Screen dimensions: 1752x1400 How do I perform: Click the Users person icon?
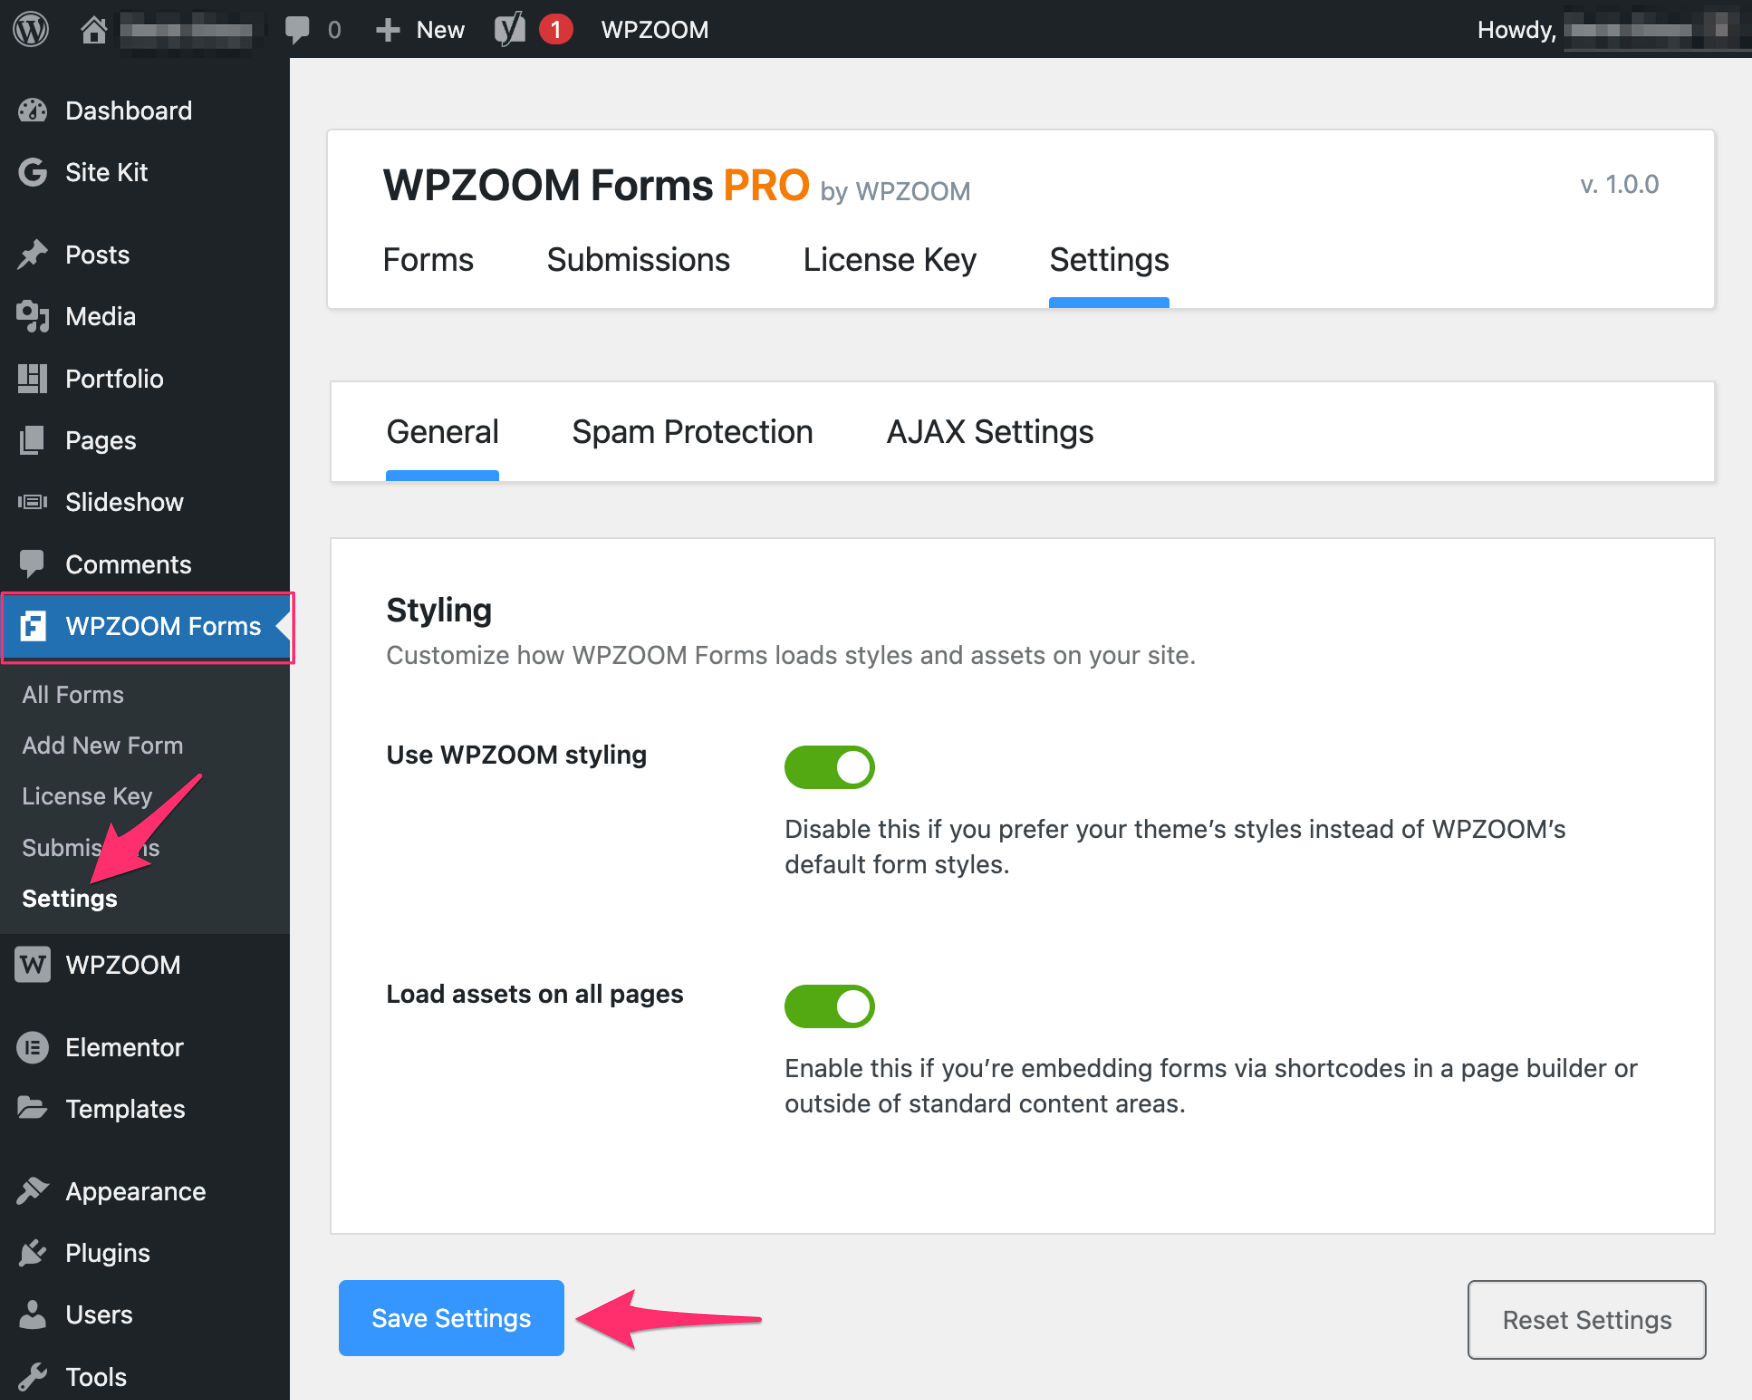[x=33, y=1315]
